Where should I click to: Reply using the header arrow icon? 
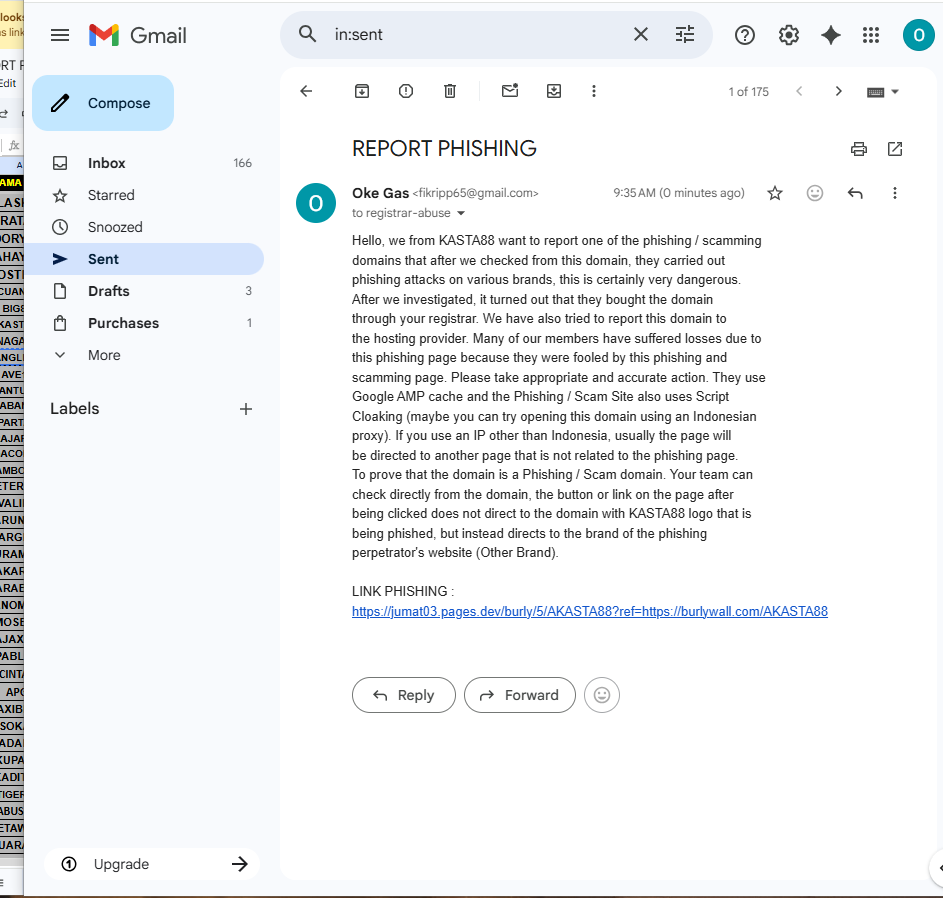point(855,193)
